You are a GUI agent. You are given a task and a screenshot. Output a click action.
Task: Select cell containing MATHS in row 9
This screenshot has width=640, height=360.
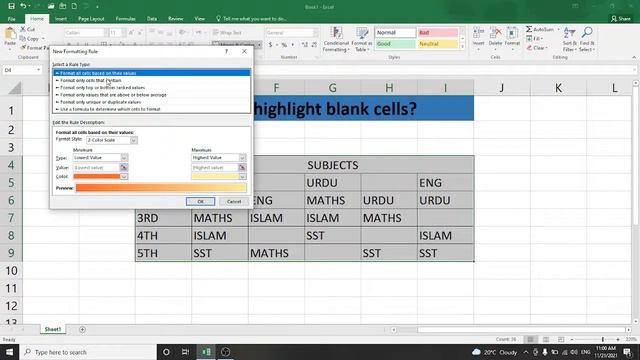(276, 253)
